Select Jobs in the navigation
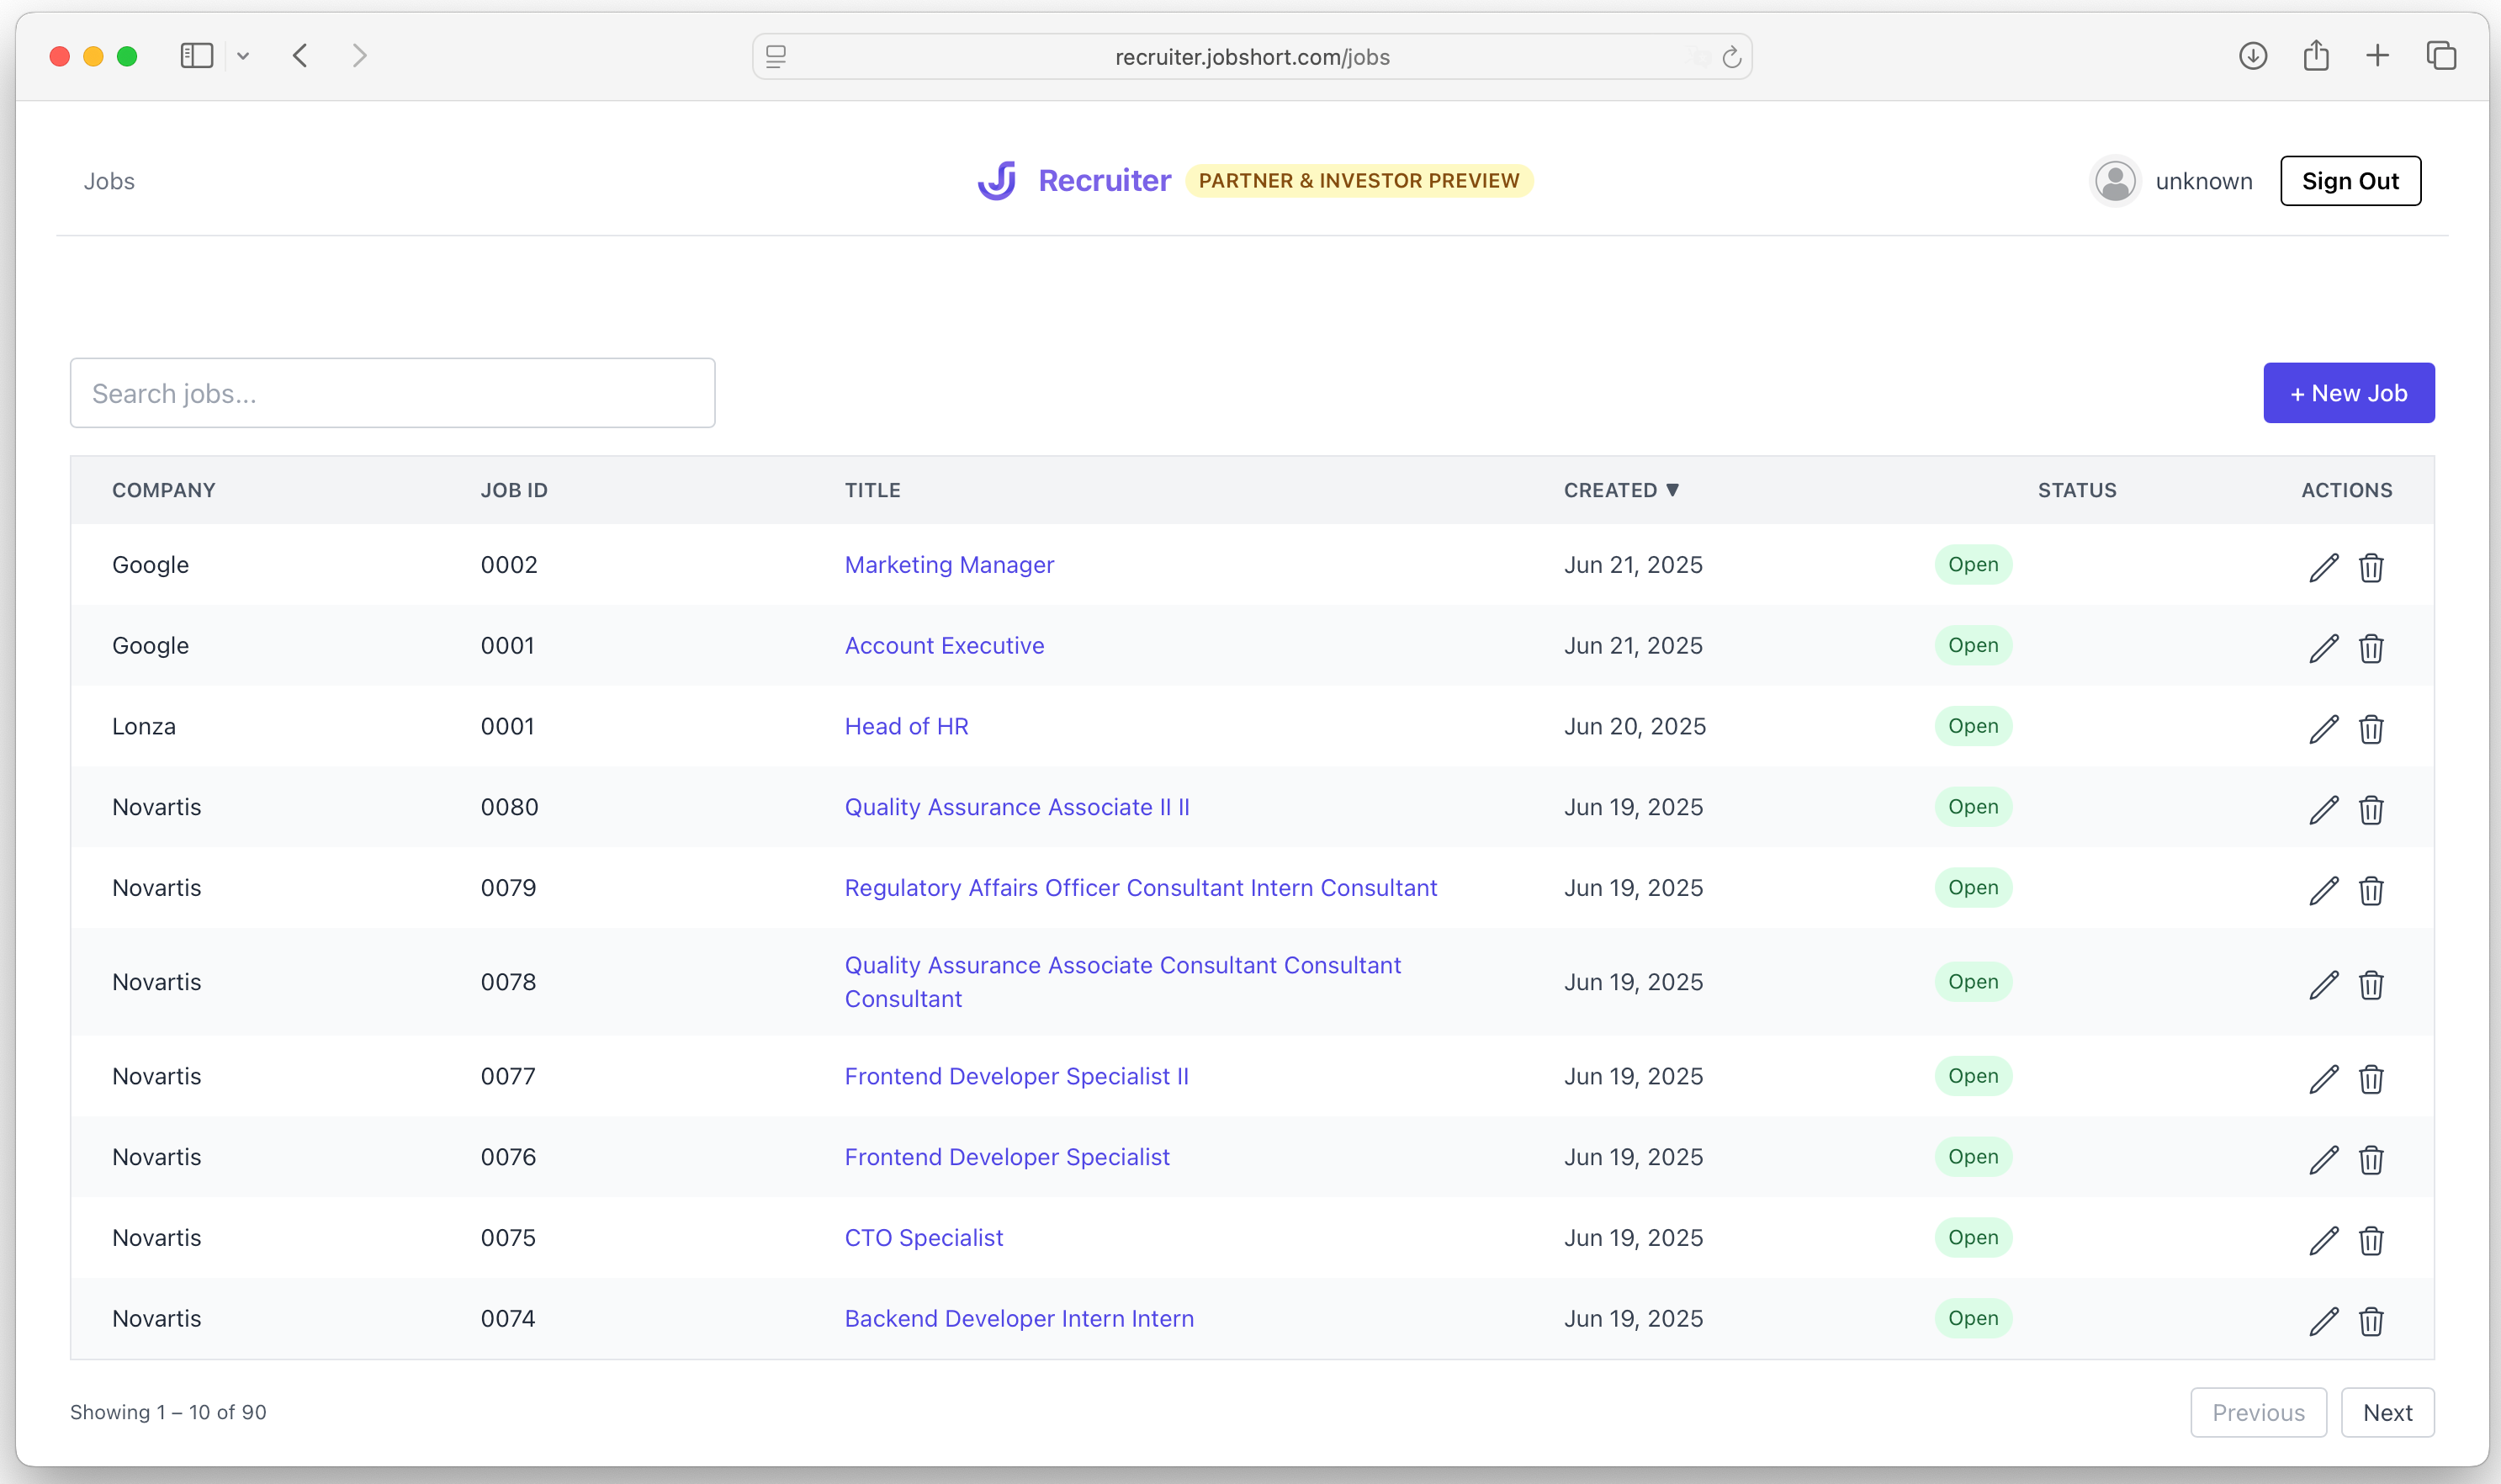The image size is (2501, 1484). 109,181
